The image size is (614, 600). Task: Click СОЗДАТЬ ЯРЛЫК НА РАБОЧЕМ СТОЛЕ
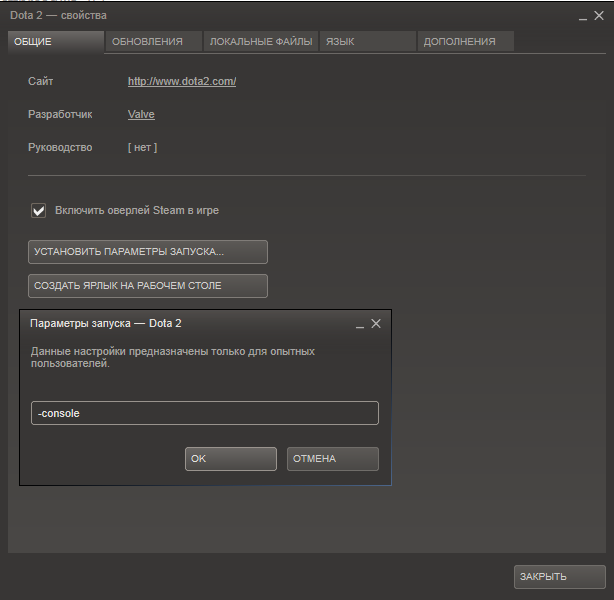[x=147, y=286]
